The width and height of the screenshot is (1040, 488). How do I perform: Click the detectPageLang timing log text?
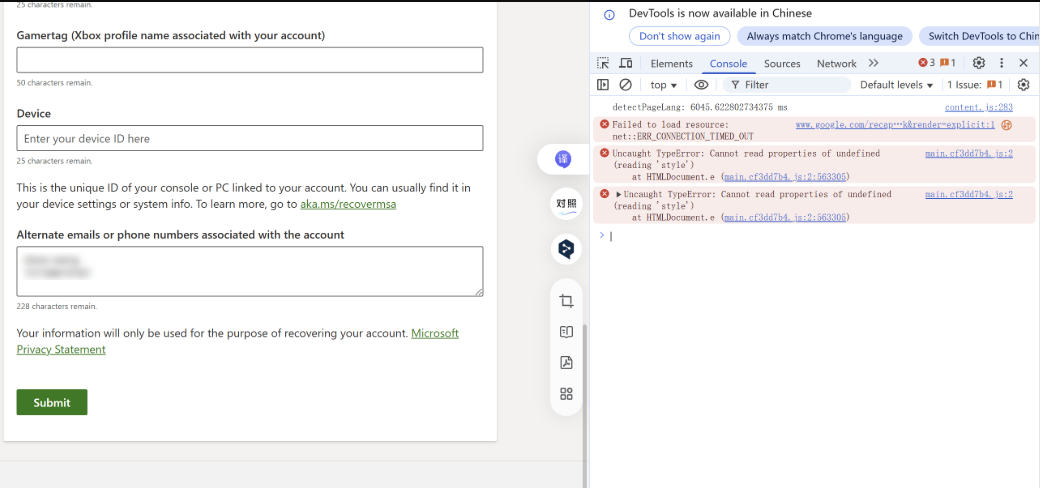pos(700,107)
